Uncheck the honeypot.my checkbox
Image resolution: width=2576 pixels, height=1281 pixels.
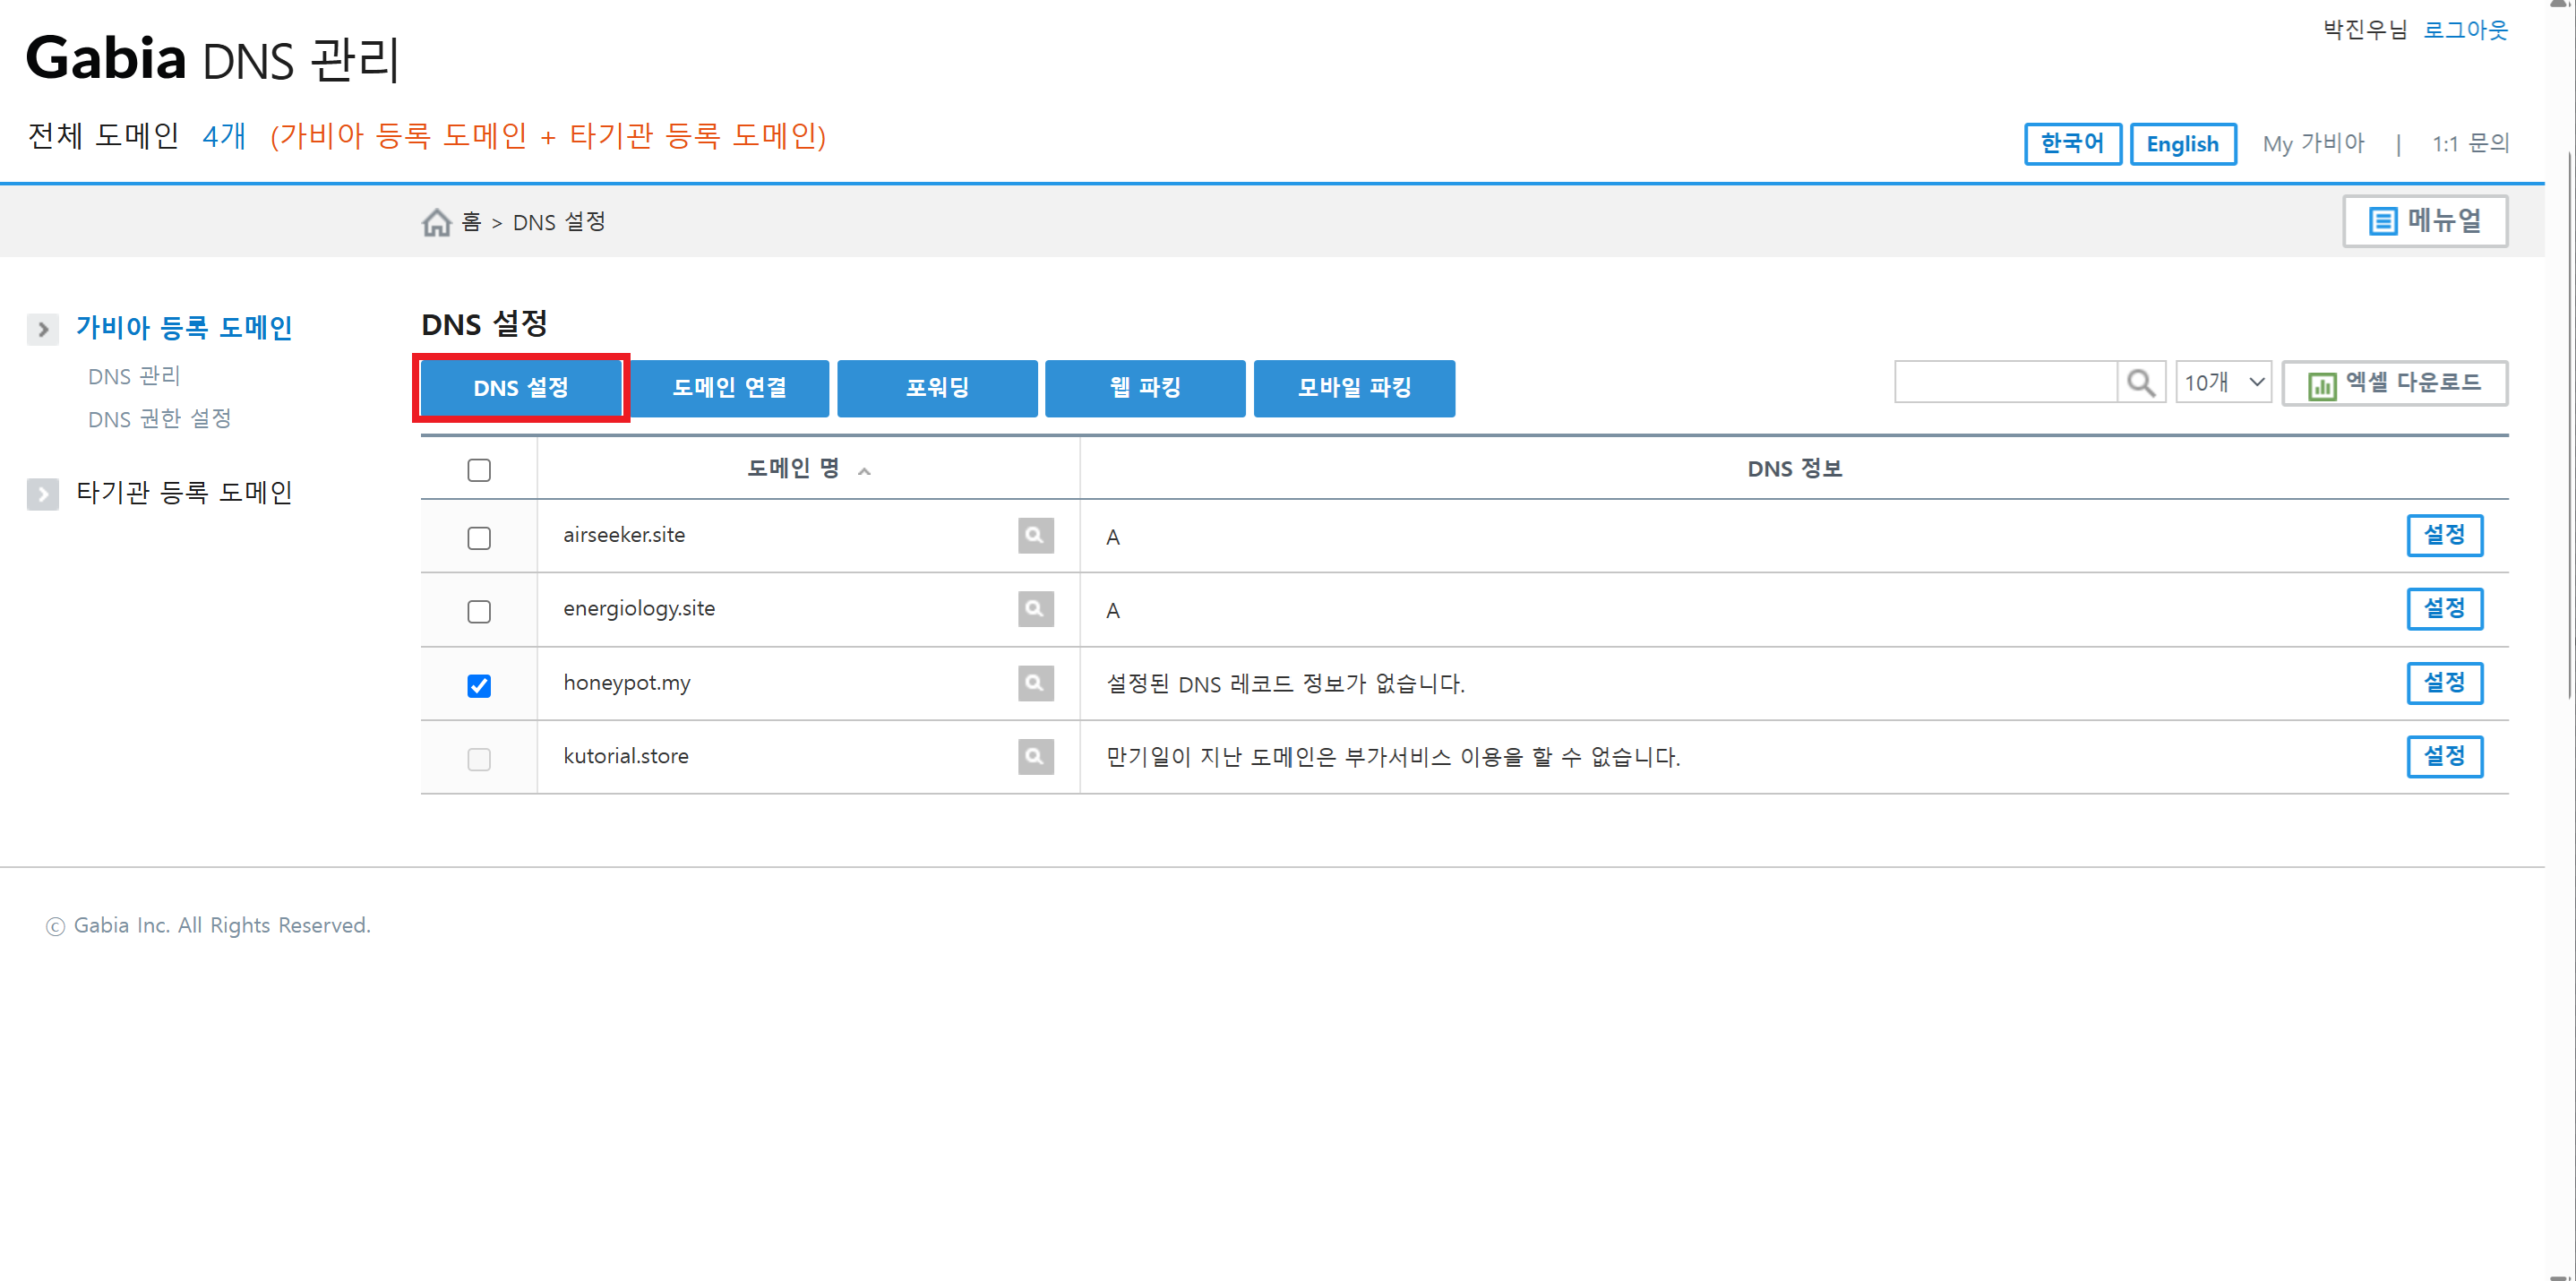(x=479, y=685)
